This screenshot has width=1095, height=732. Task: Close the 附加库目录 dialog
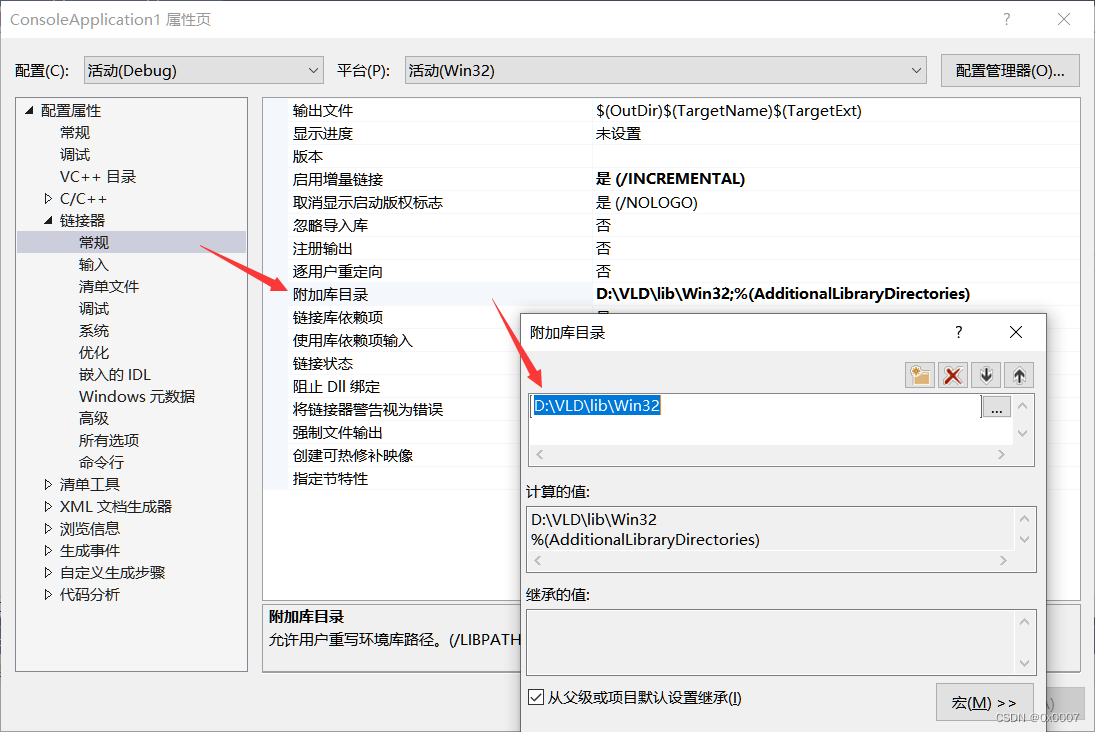pyautogui.click(x=1016, y=332)
